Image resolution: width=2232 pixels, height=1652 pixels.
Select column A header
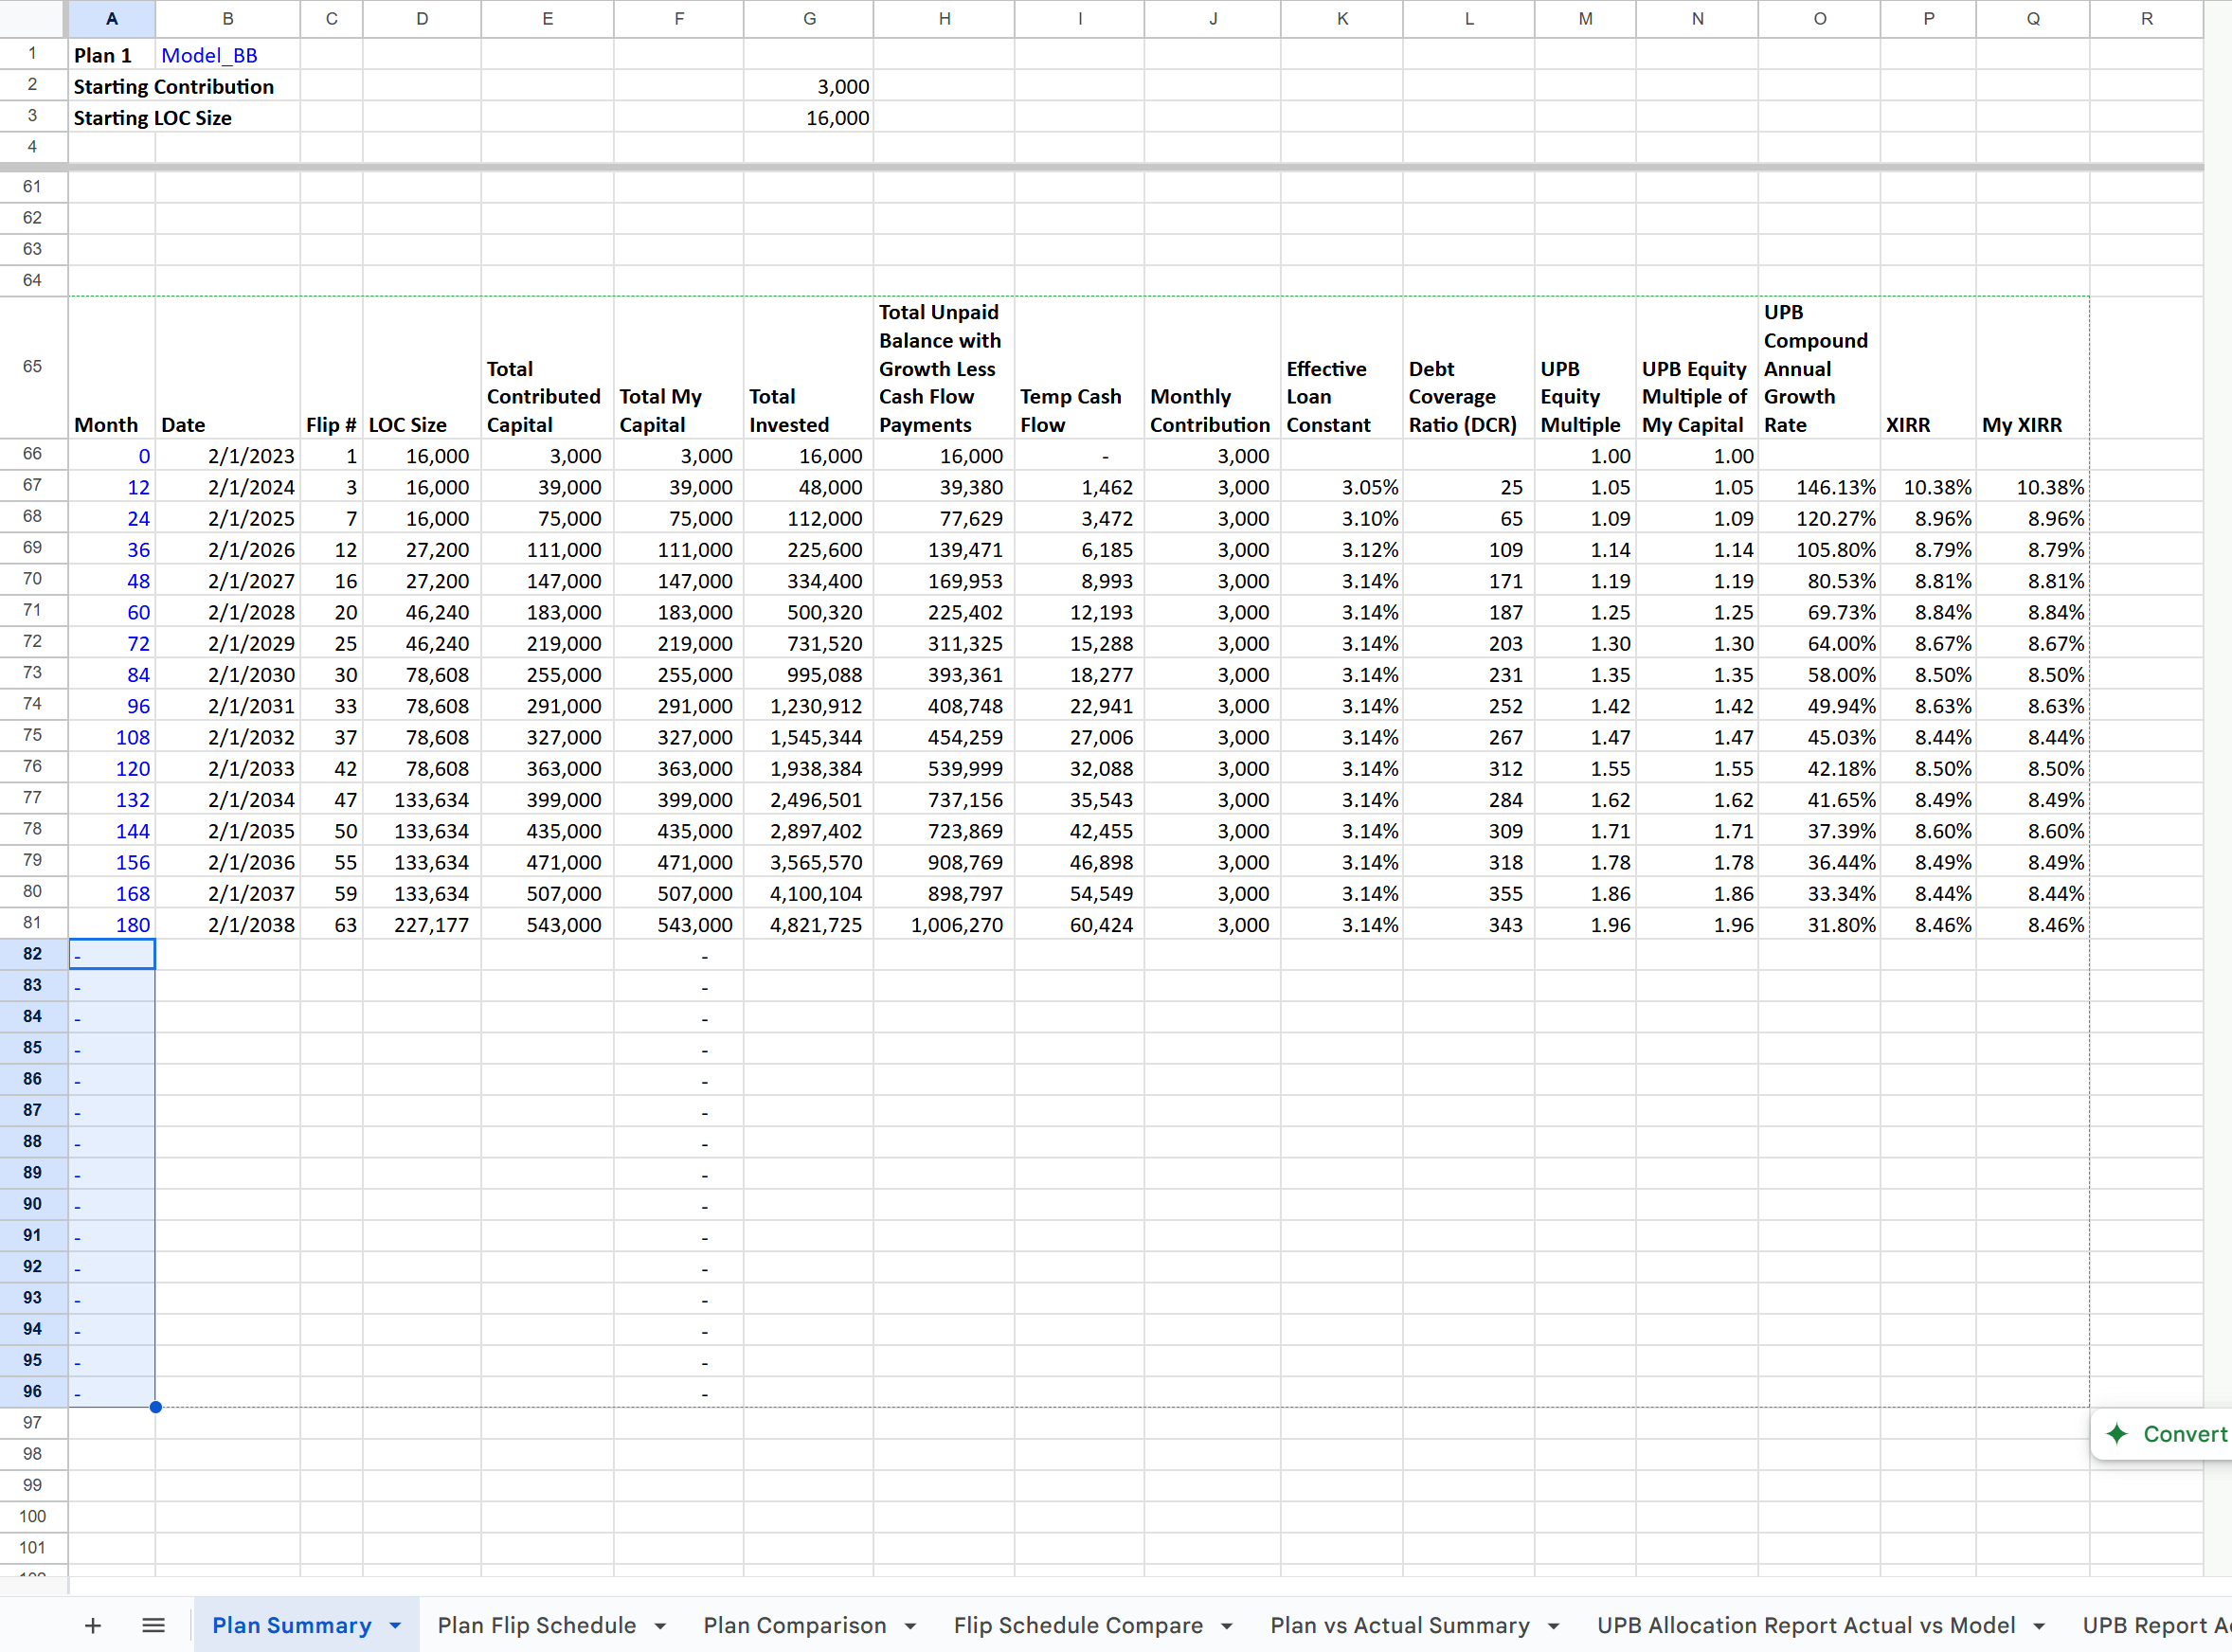(111, 18)
